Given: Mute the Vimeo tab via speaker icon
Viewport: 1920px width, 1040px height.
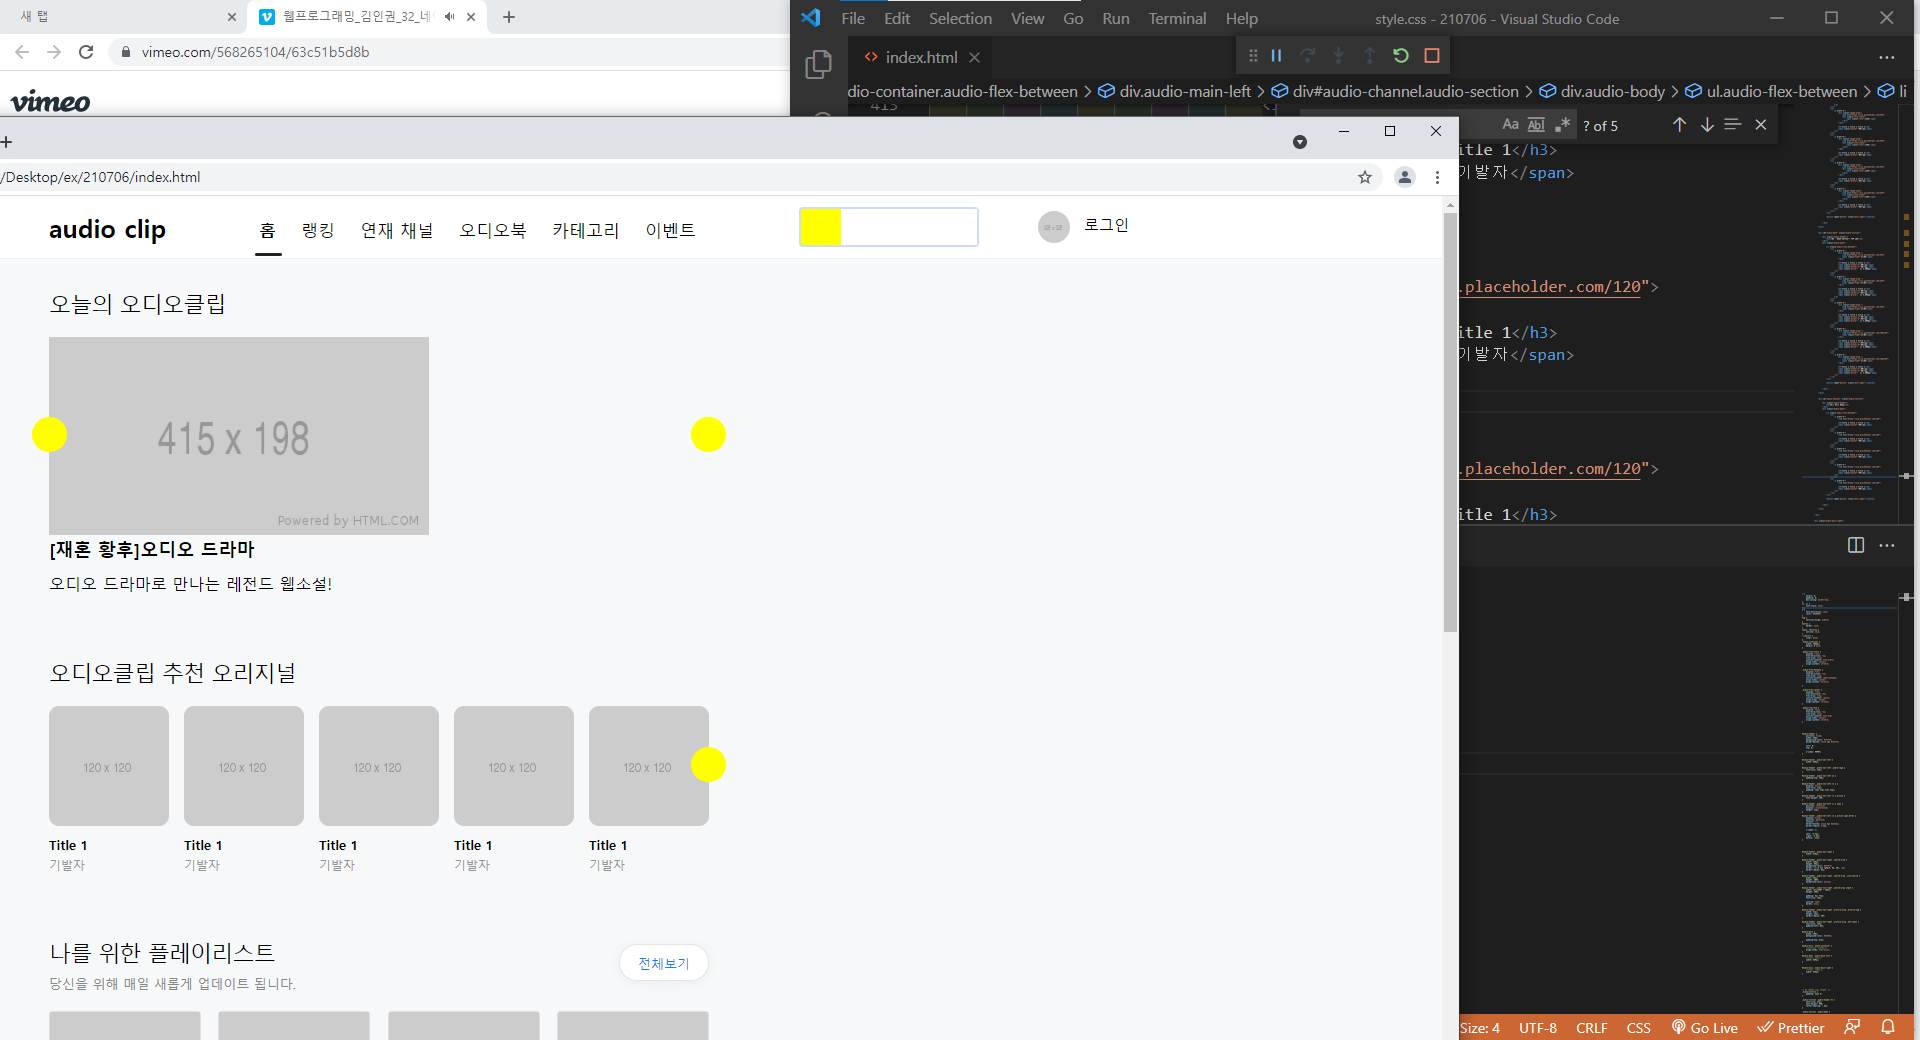Looking at the screenshot, I should (x=449, y=17).
